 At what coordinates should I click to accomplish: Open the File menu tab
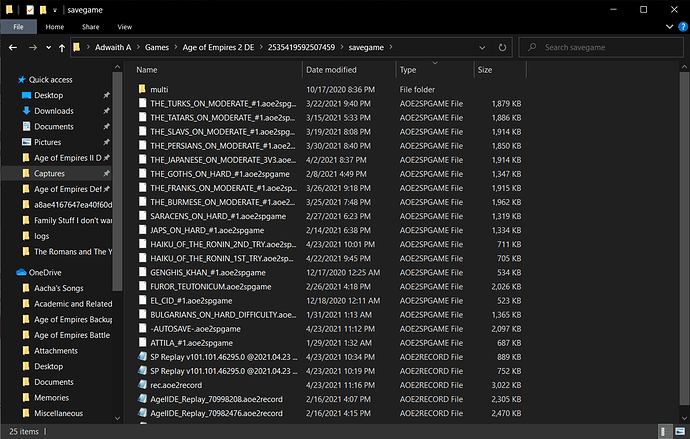pyautogui.click(x=18, y=27)
